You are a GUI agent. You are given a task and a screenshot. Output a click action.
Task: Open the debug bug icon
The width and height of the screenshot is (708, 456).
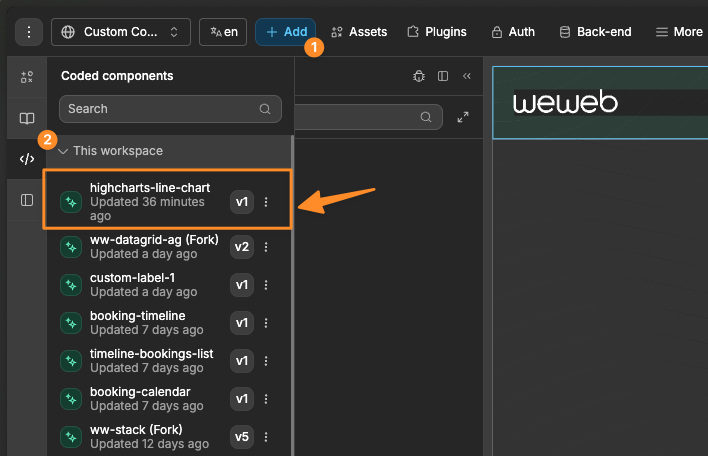[x=419, y=76]
